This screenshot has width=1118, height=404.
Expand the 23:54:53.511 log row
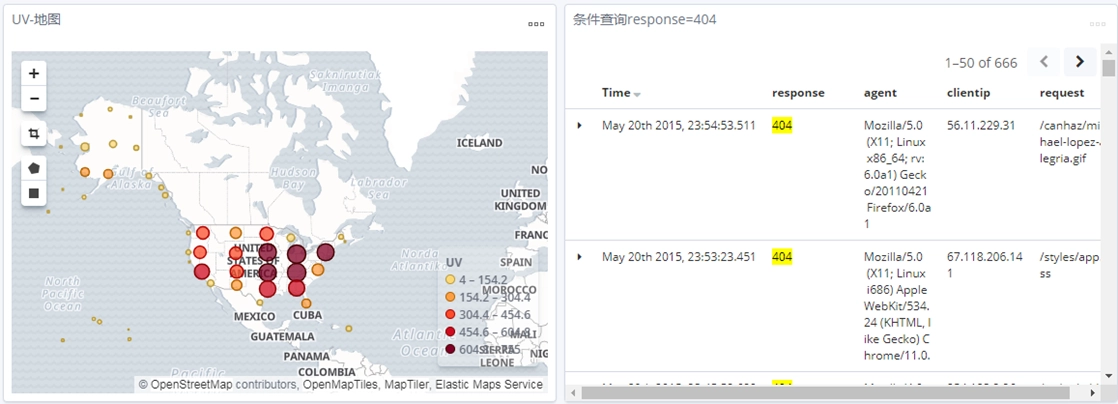click(x=579, y=125)
